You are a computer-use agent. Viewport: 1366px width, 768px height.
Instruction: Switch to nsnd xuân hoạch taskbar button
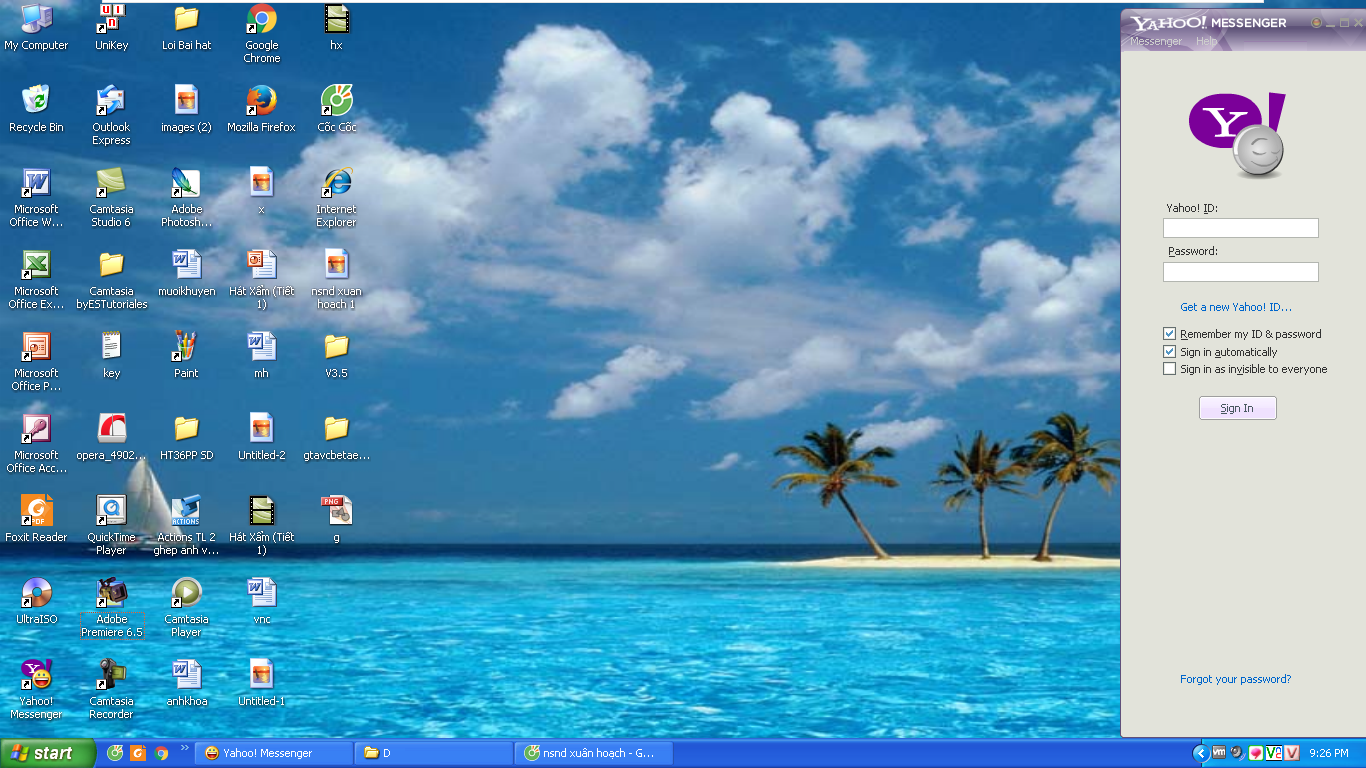coord(594,753)
